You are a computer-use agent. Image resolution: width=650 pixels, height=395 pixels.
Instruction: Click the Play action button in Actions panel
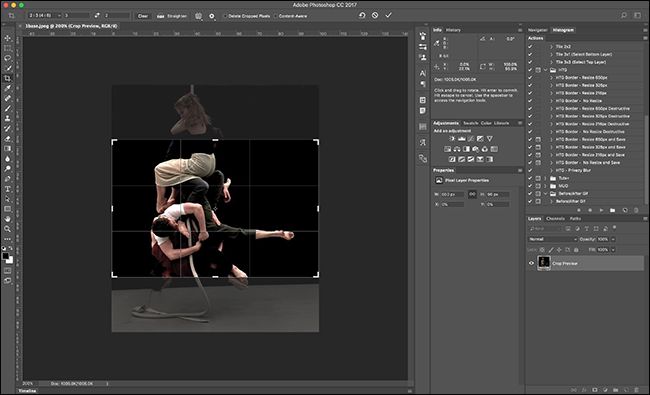pyautogui.click(x=601, y=210)
